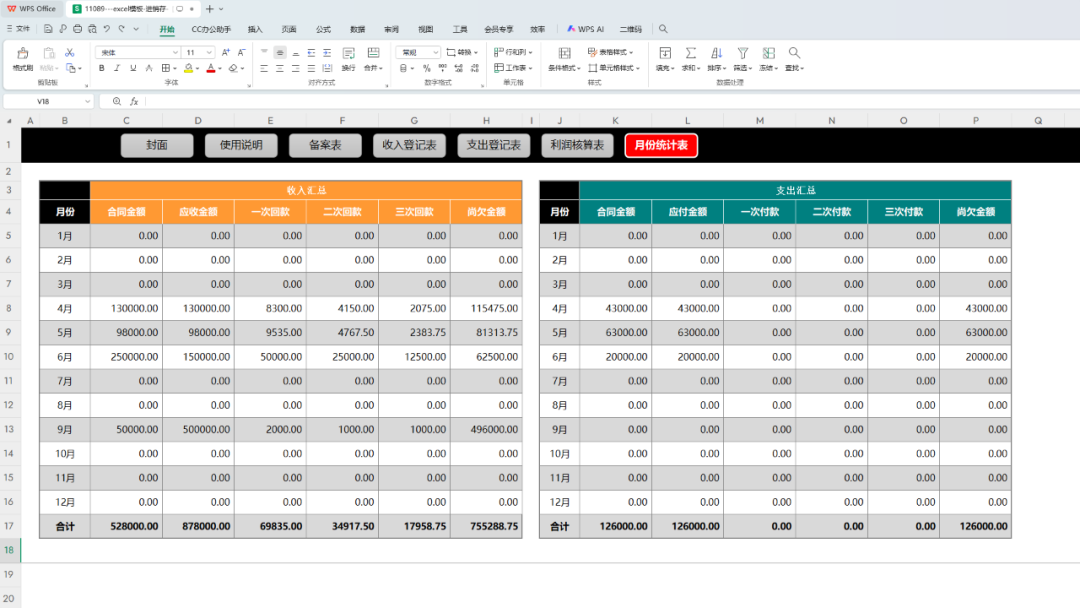Click the Conditional Formatting (条件格式) icon
The image size is (1080, 608).
tap(564, 53)
